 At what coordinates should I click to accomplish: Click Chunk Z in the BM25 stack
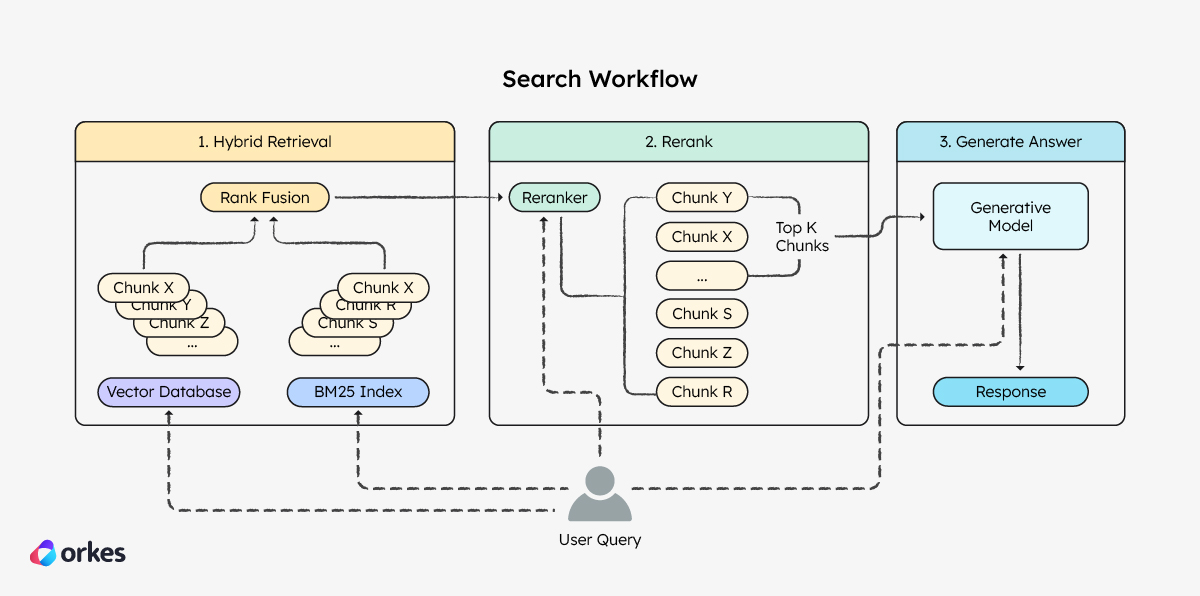[180, 322]
